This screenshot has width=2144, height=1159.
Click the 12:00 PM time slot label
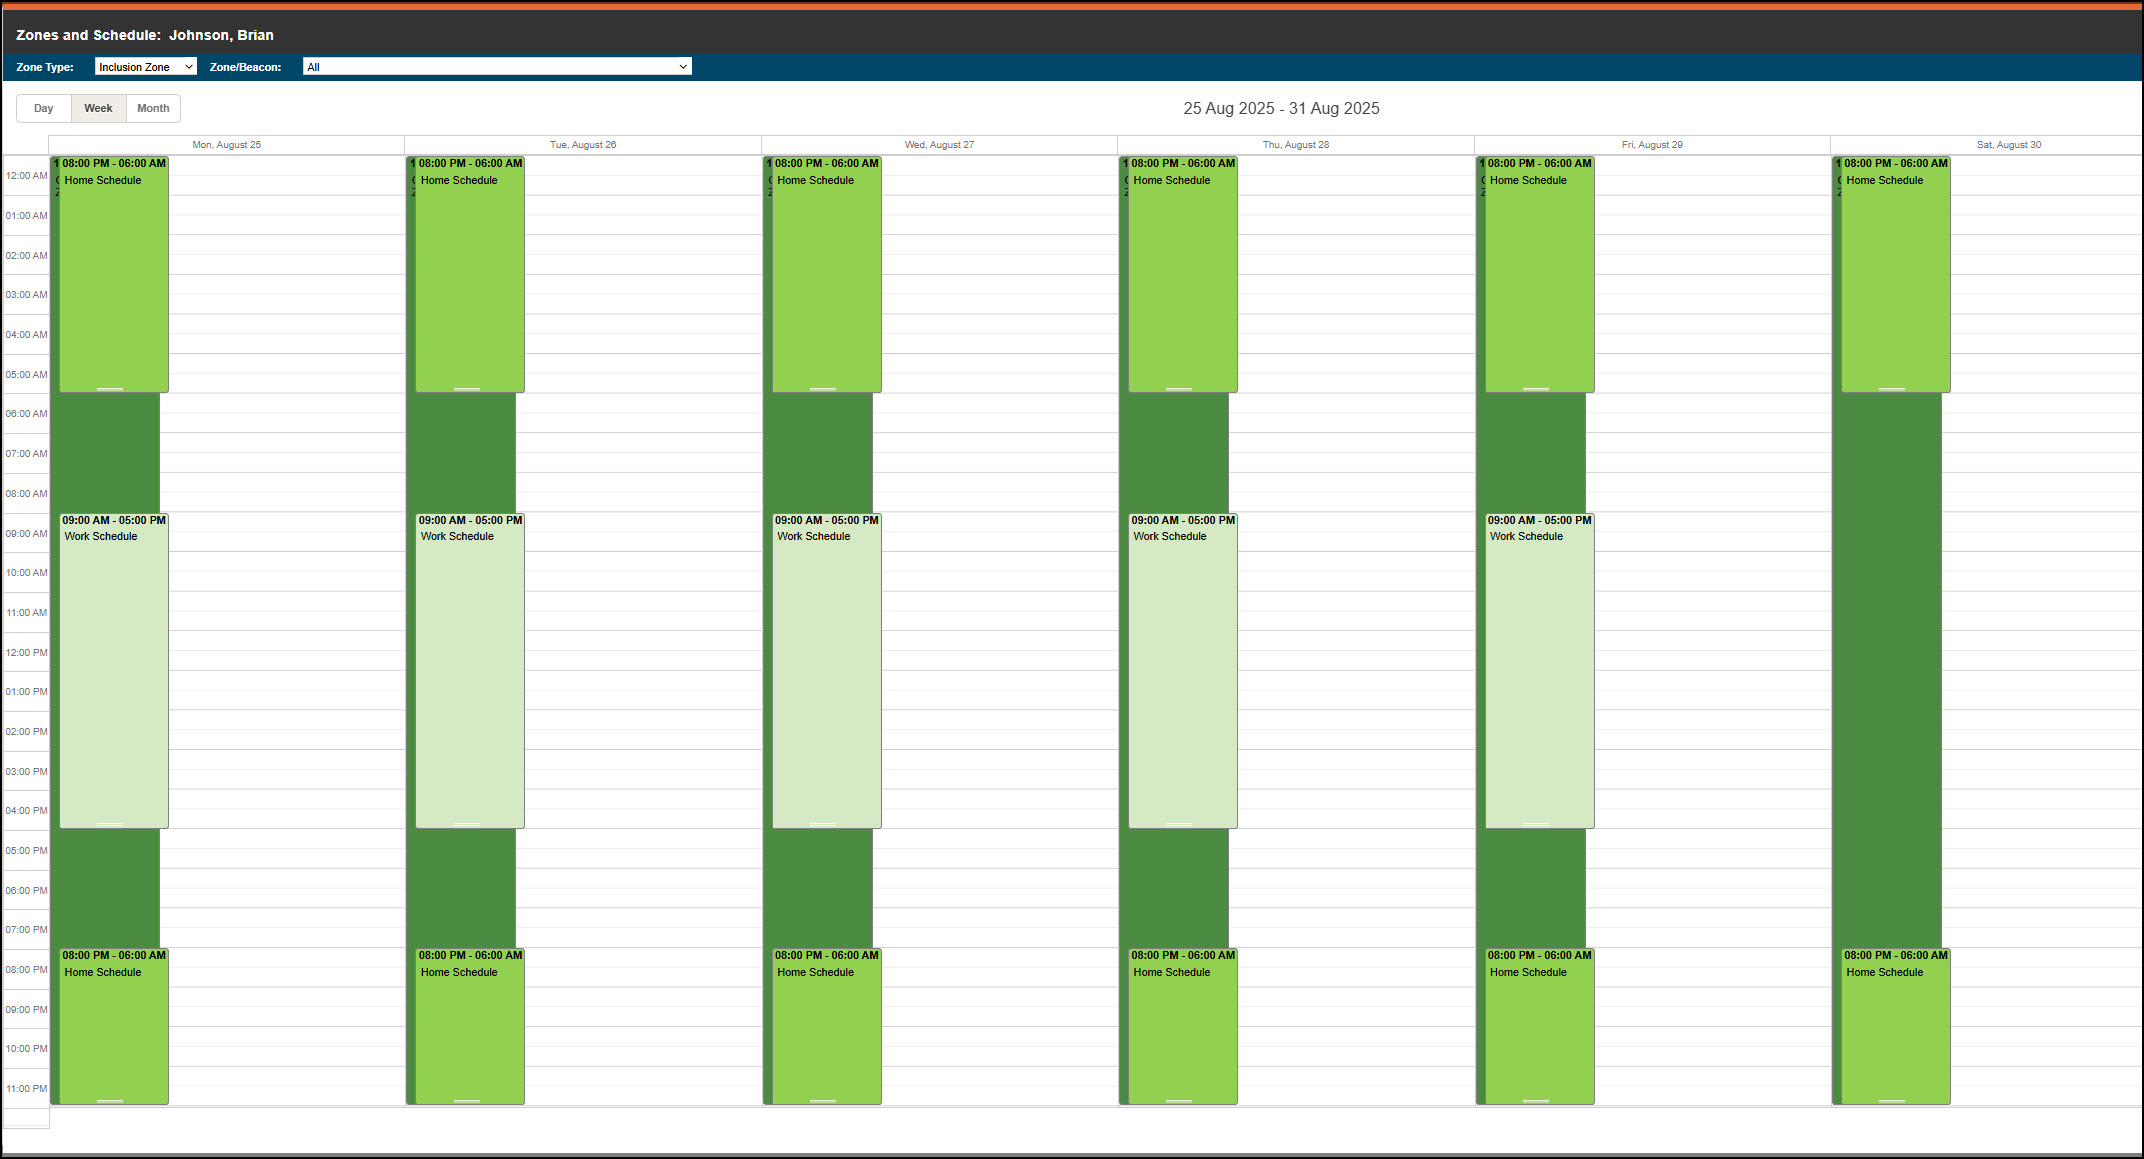click(x=26, y=652)
